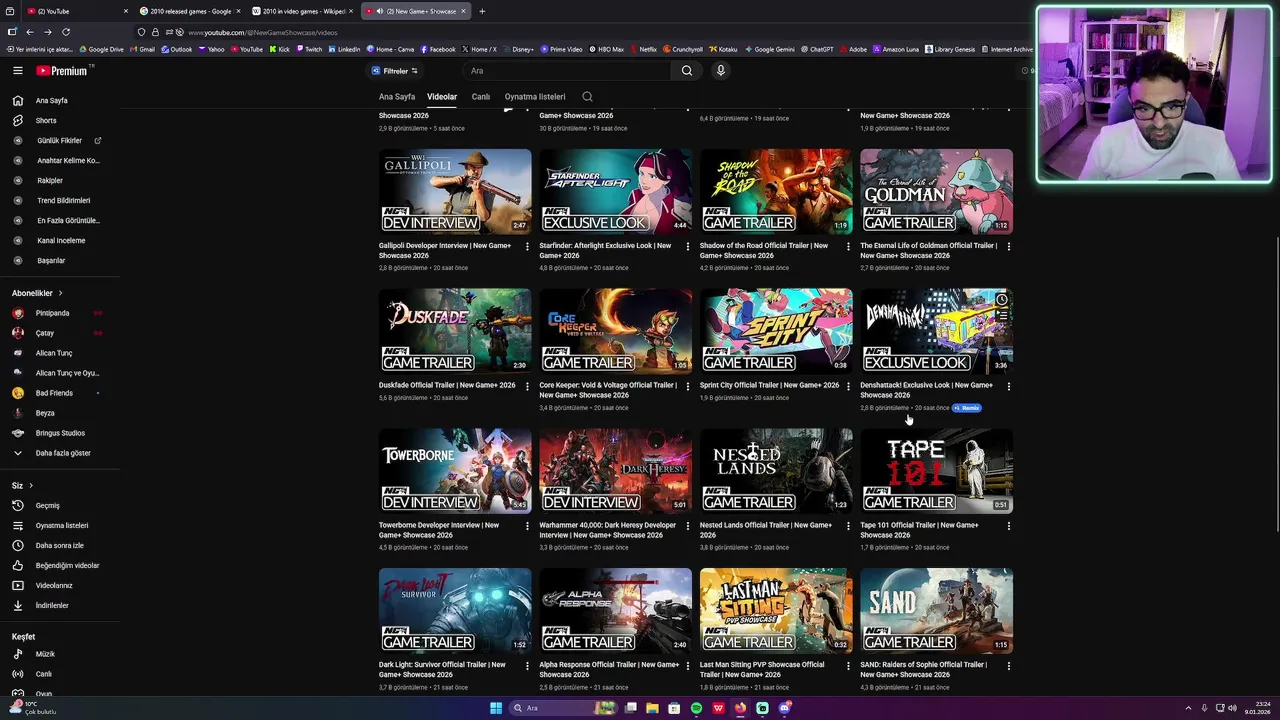This screenshot has width=1280, height=720.
Task: Play Shadow of the Road trailer thumbnail
Action: click(x=776, y=192)
